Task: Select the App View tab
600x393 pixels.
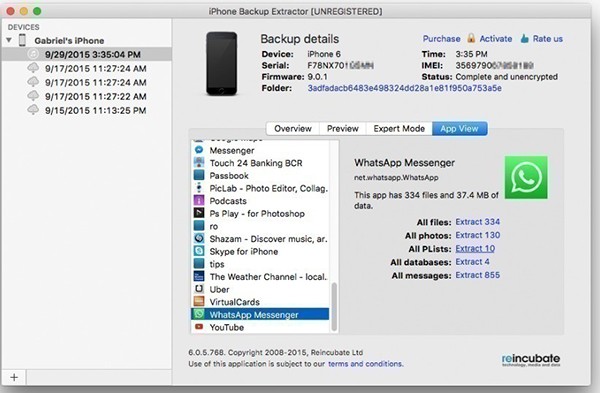Action: 459,129
